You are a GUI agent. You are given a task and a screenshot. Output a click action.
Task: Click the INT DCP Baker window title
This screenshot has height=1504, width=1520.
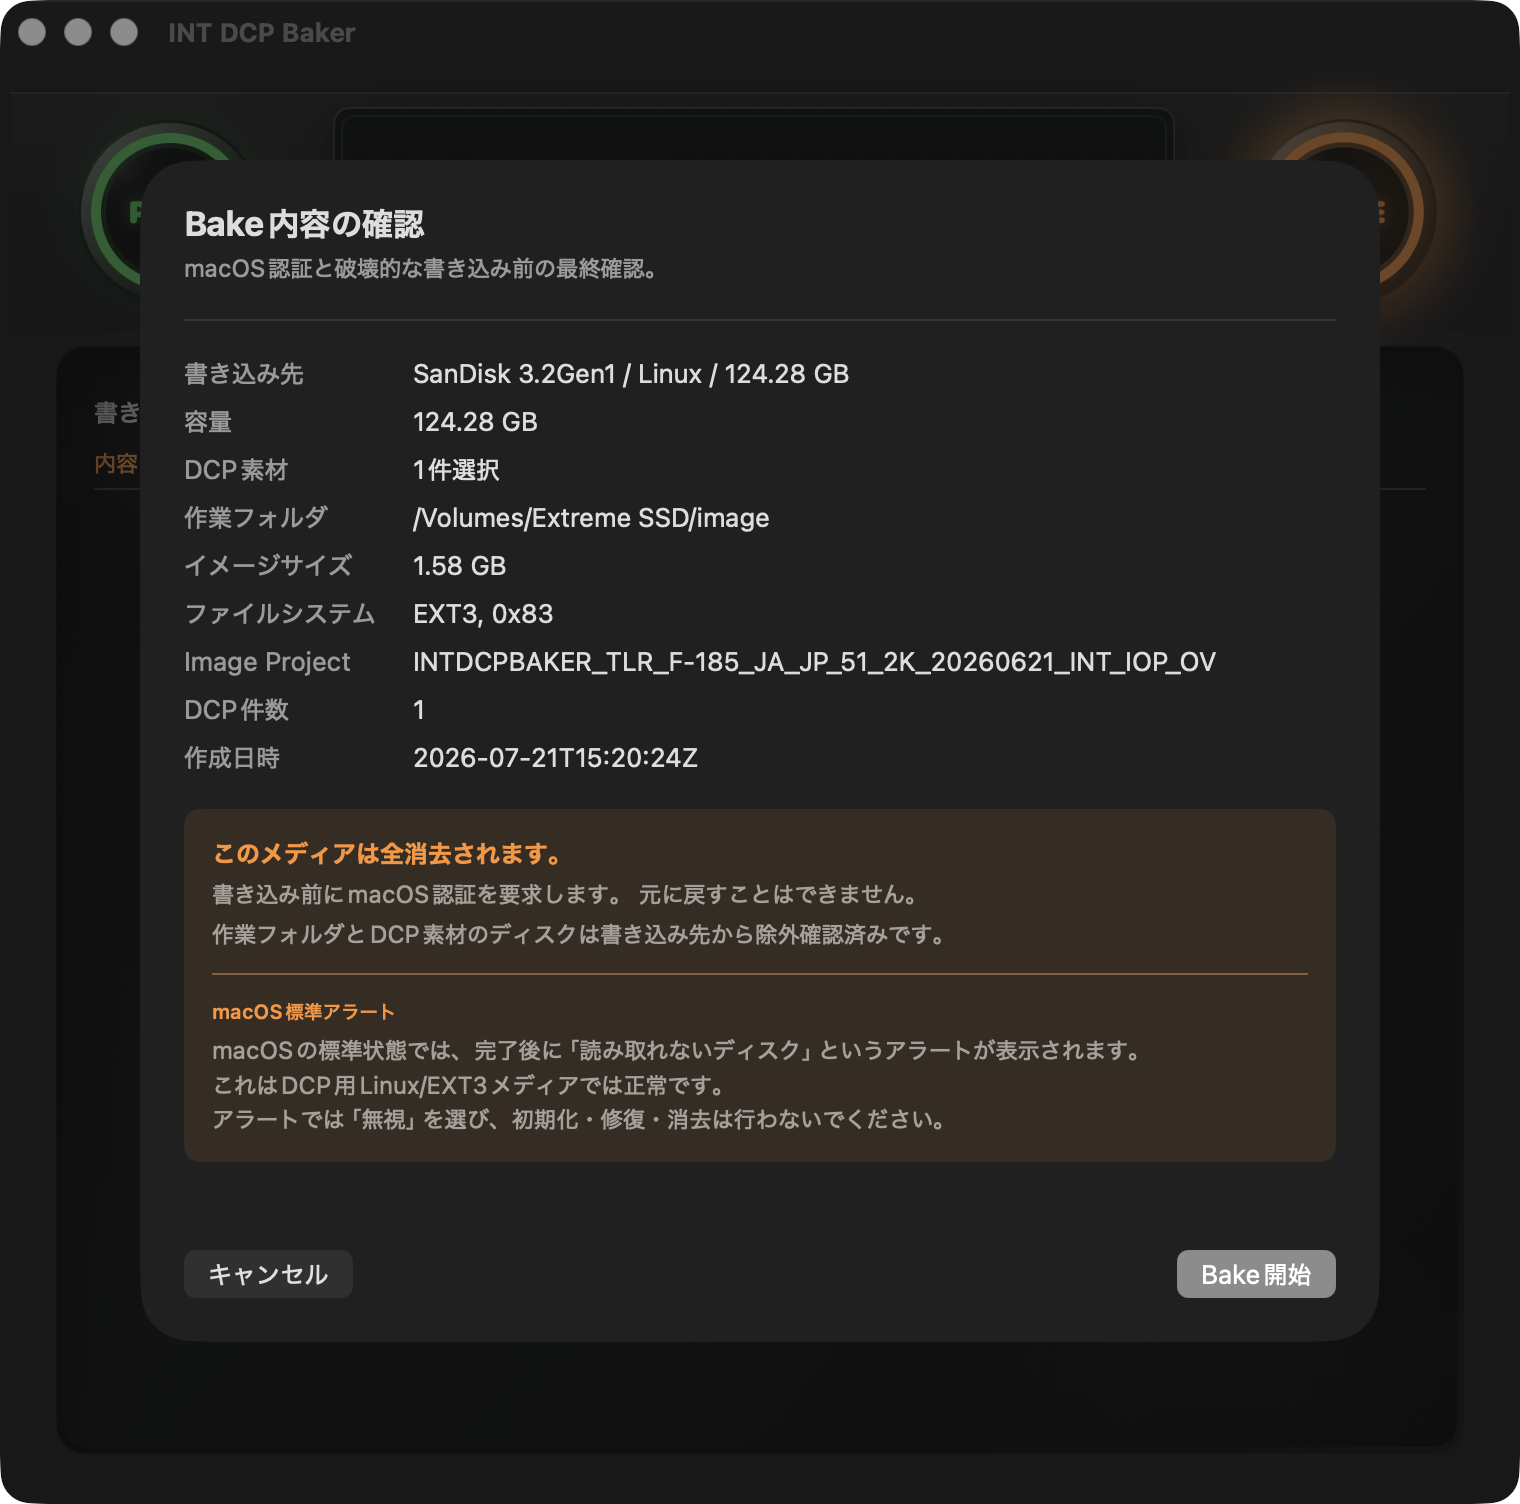[262, 33]
